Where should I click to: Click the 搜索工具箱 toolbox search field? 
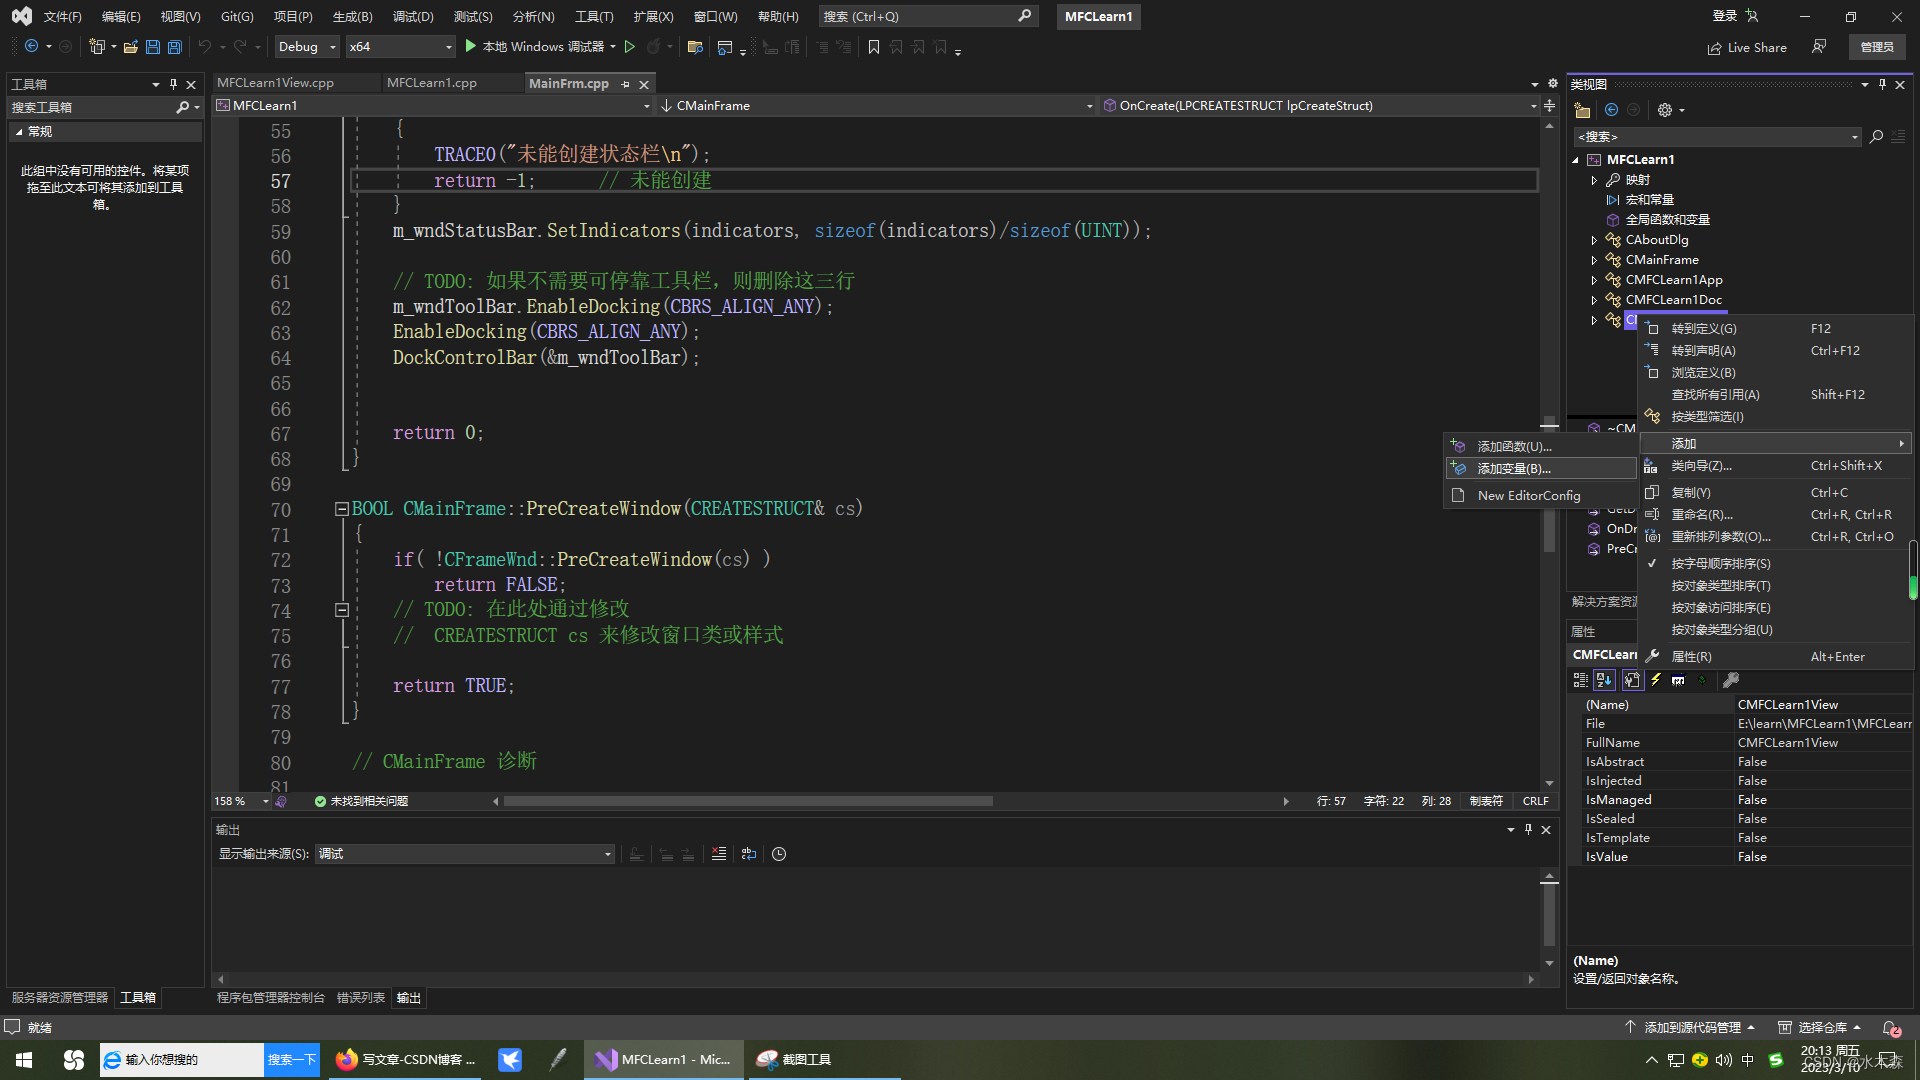(90, 107)
